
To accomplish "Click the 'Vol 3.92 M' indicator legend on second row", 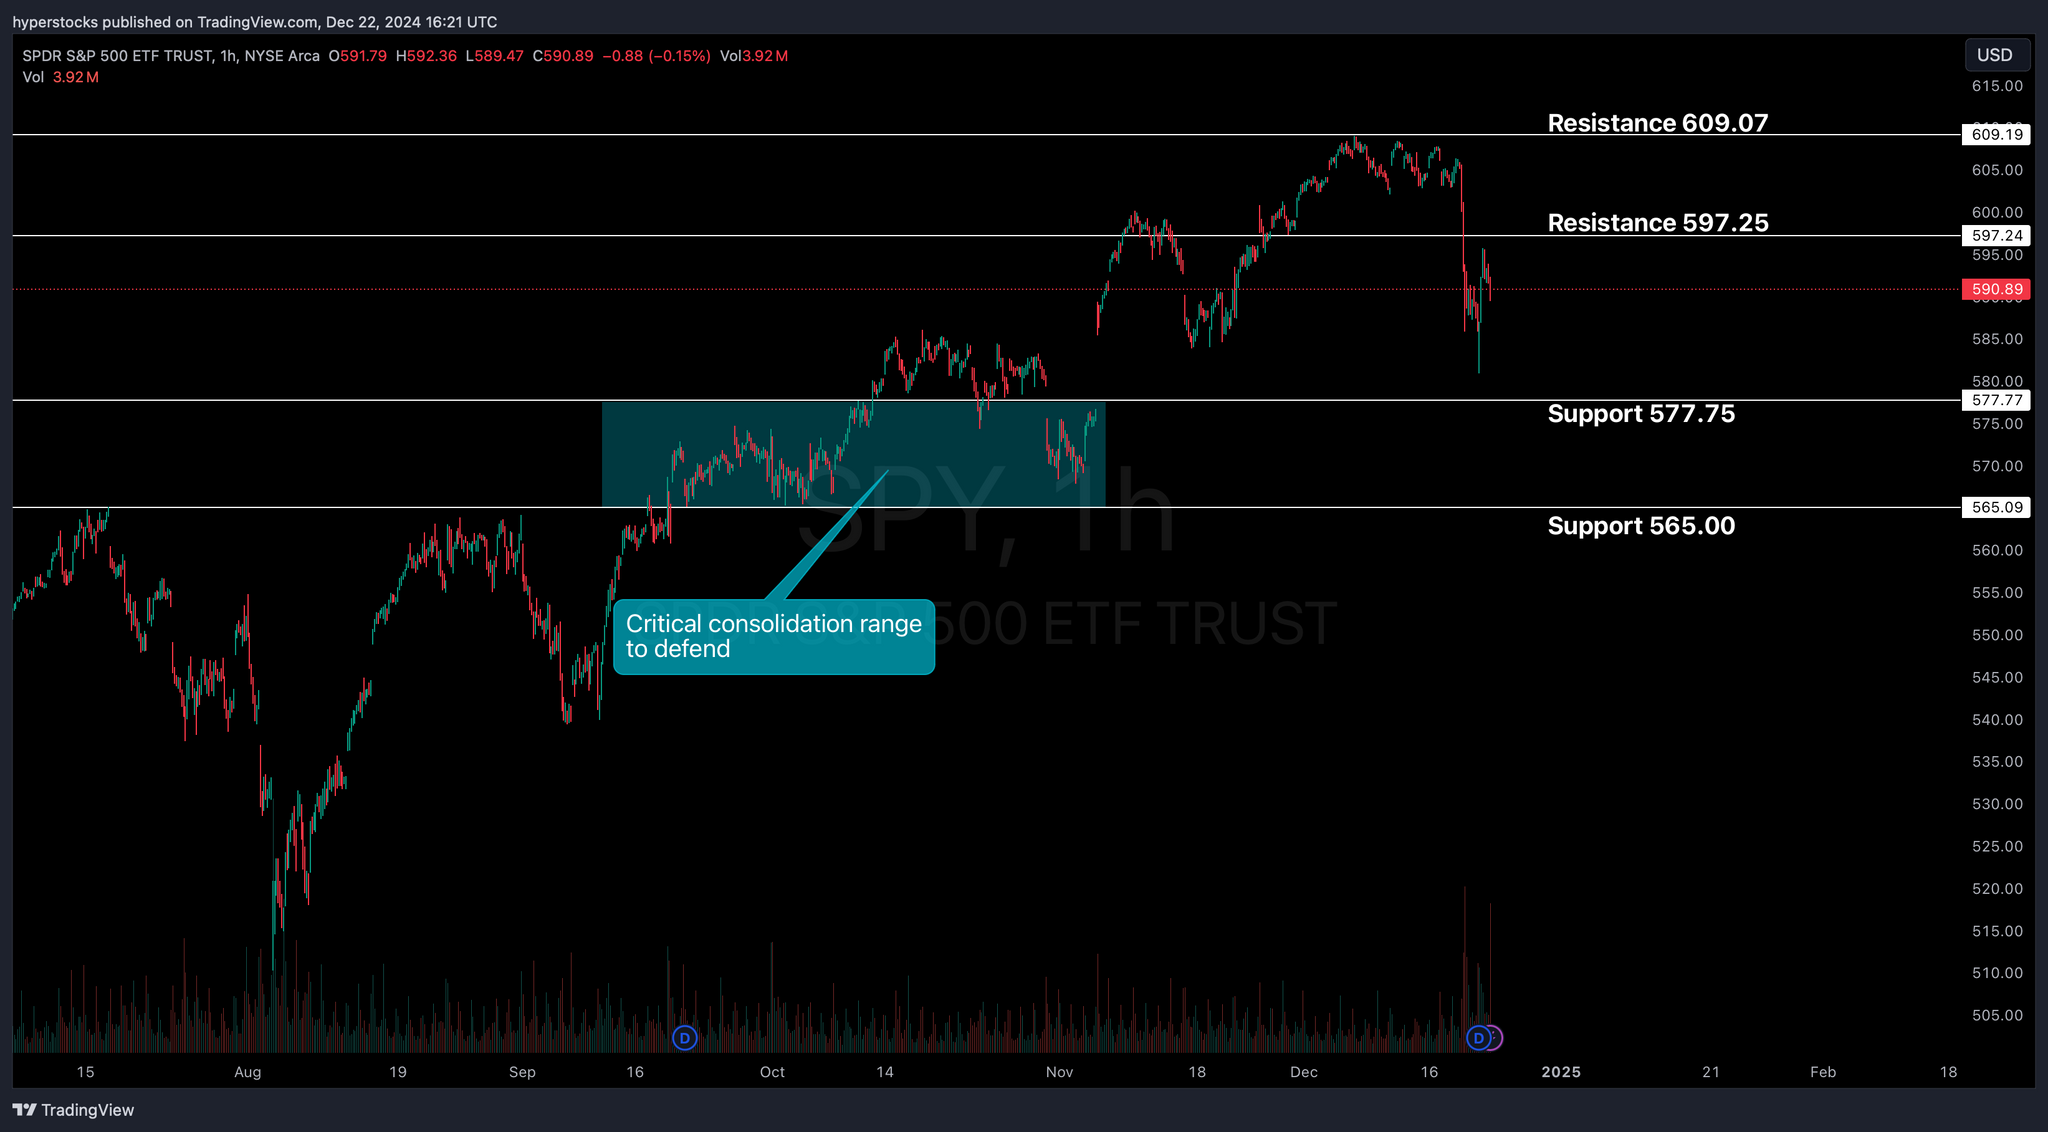I will coord(60,77).
